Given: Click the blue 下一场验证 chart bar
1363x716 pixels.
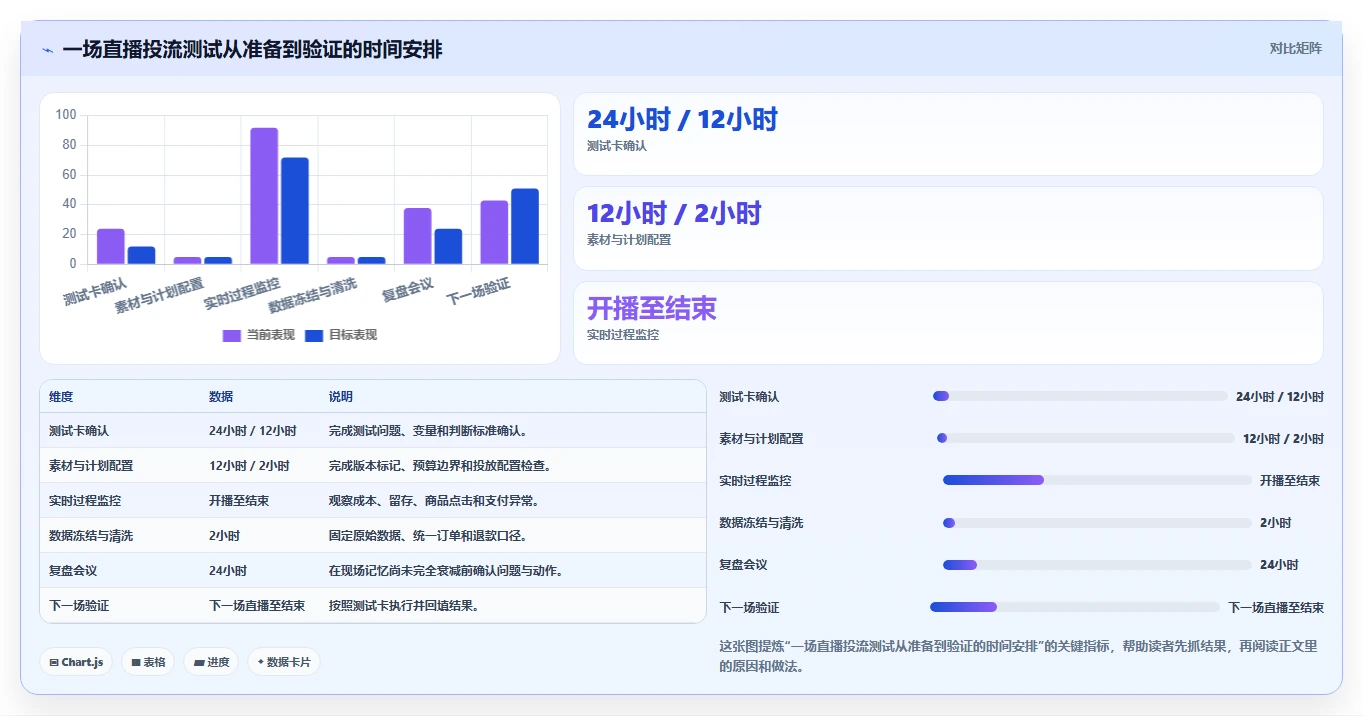Looking at the screenshot, I should [525, 227].
